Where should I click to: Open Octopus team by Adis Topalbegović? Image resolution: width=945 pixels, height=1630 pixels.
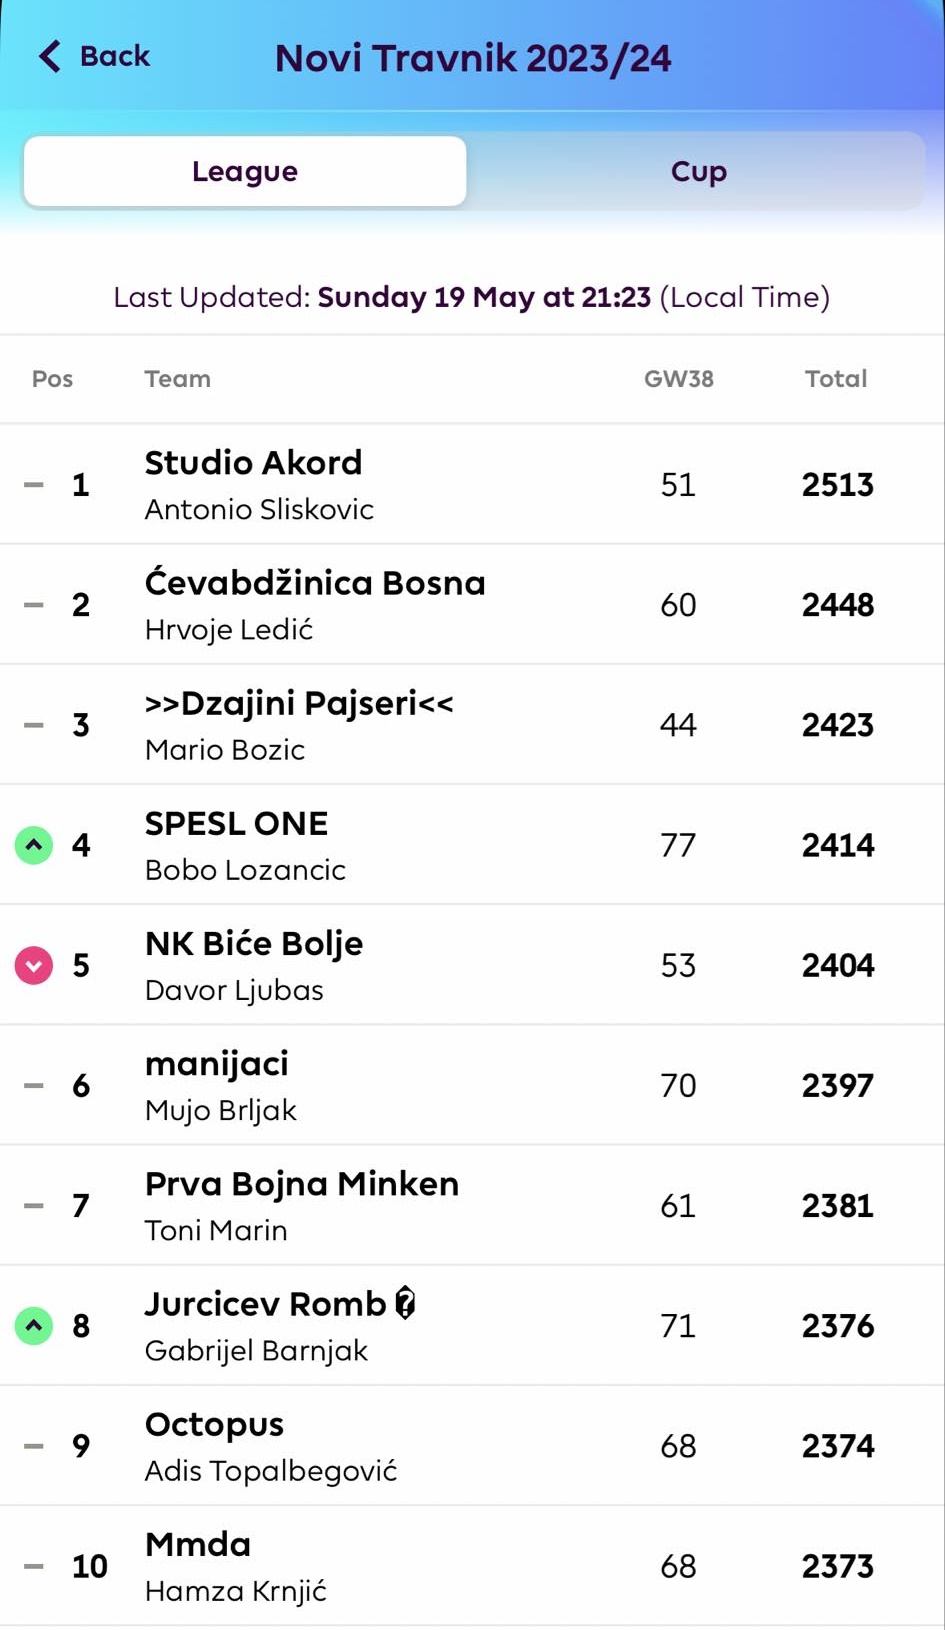pyautogui.click(x=472, y=1446)
